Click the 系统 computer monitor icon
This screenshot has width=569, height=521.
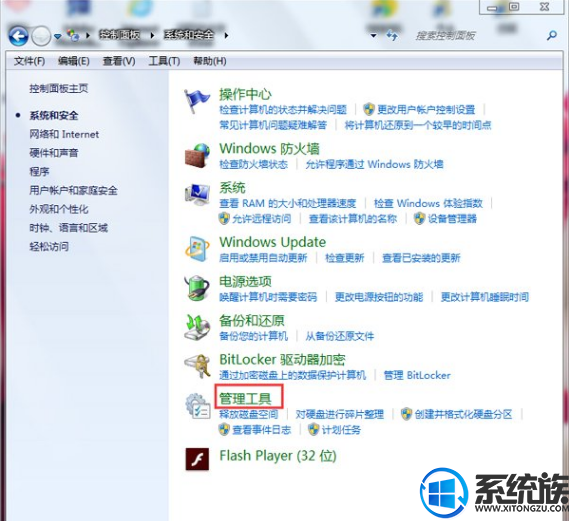point(197,195)
